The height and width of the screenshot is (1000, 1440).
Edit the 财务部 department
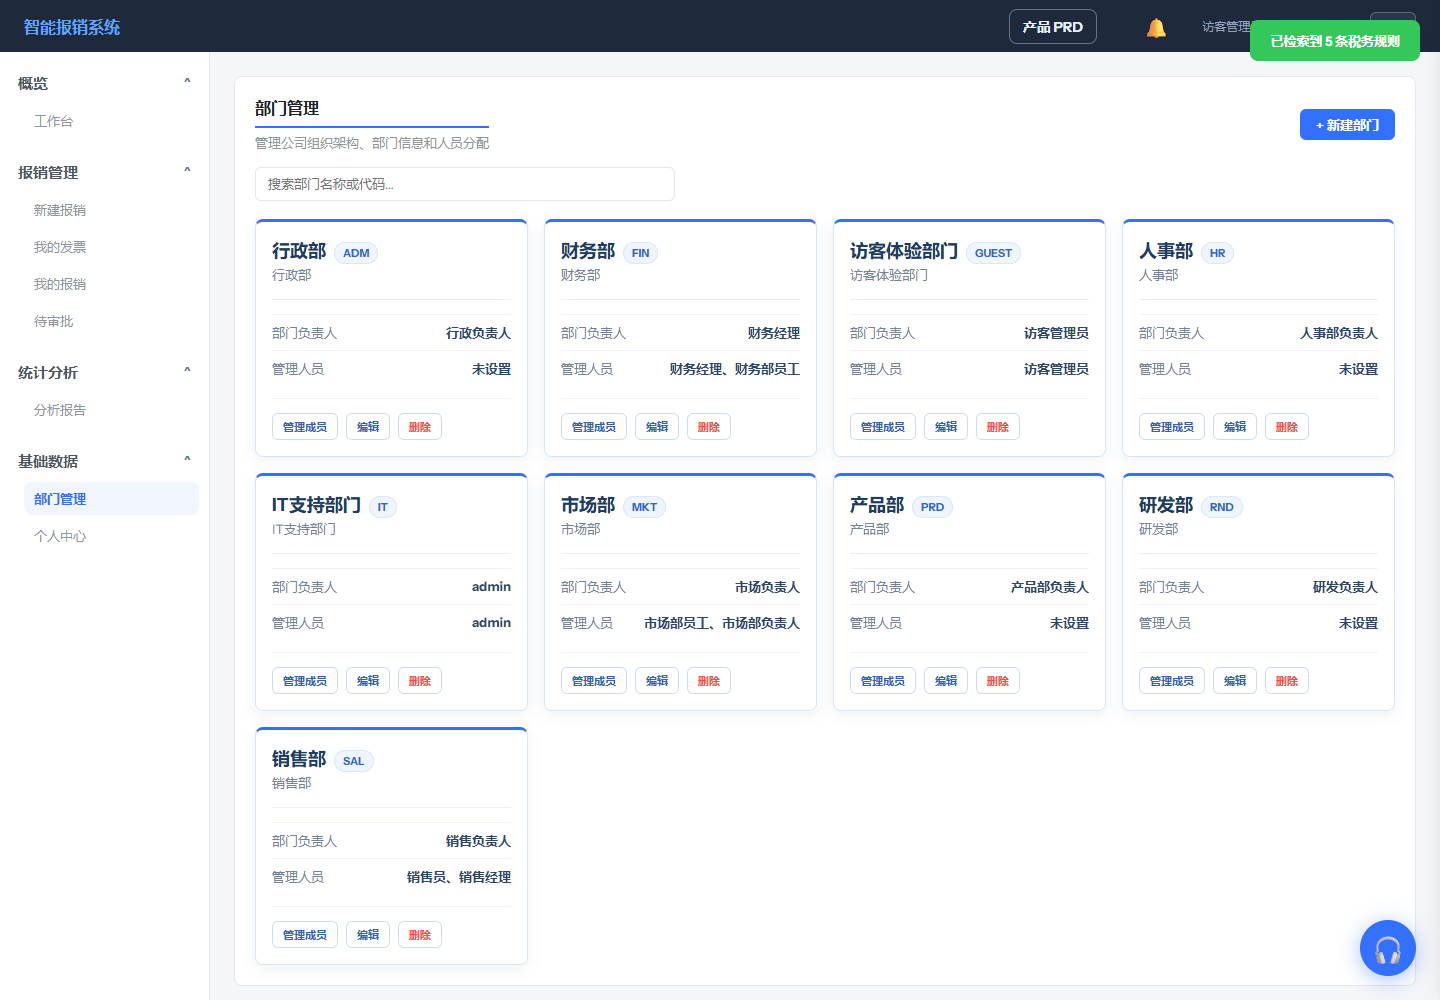pyautogui.click(x=657, y=427)
